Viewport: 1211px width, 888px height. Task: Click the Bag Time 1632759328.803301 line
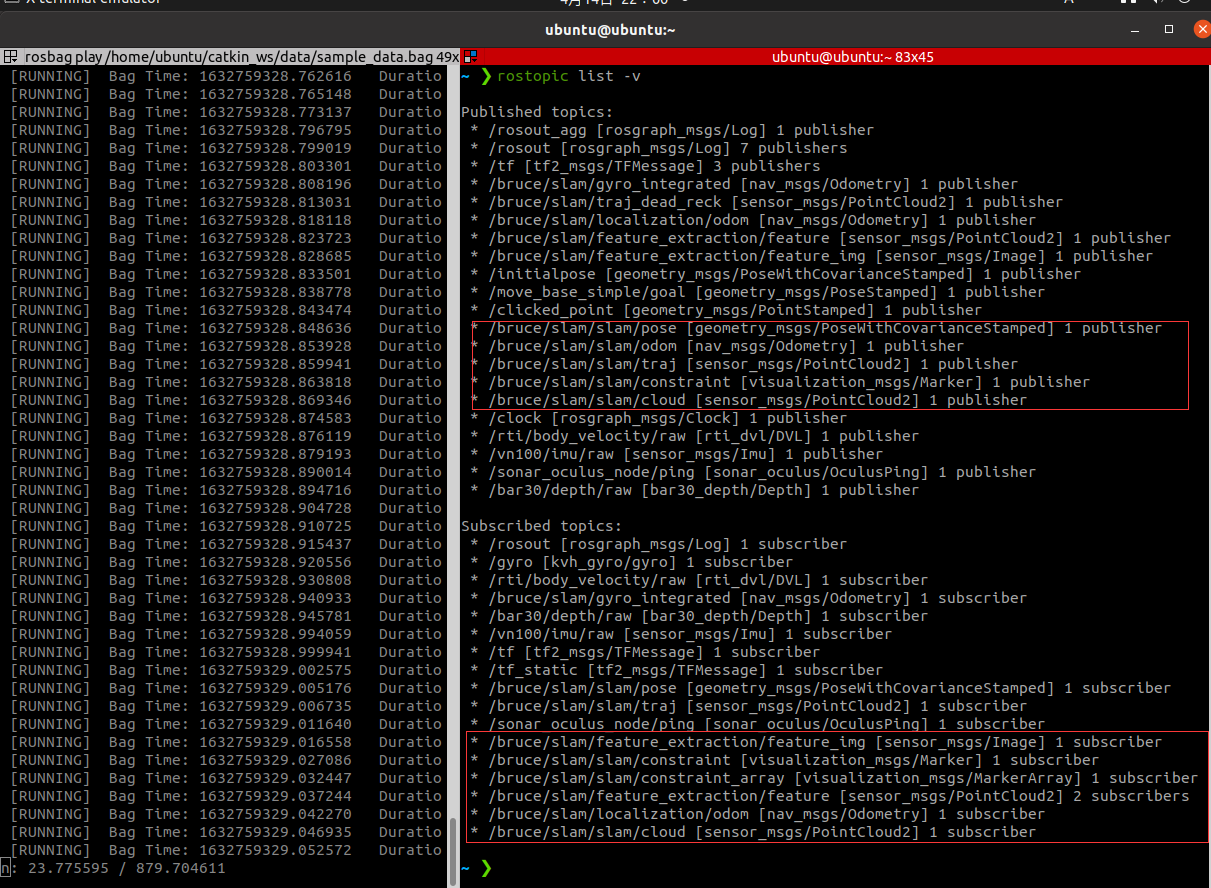click(x=226, y=166)
